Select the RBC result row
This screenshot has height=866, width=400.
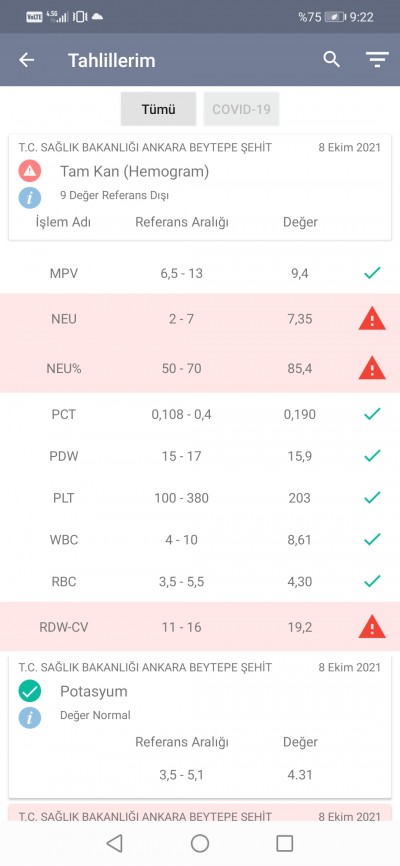tap(200, 582)
